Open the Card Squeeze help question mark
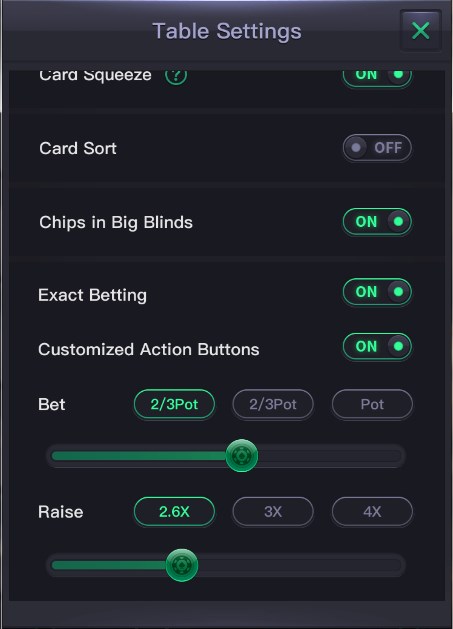 (x=176, y=75)
